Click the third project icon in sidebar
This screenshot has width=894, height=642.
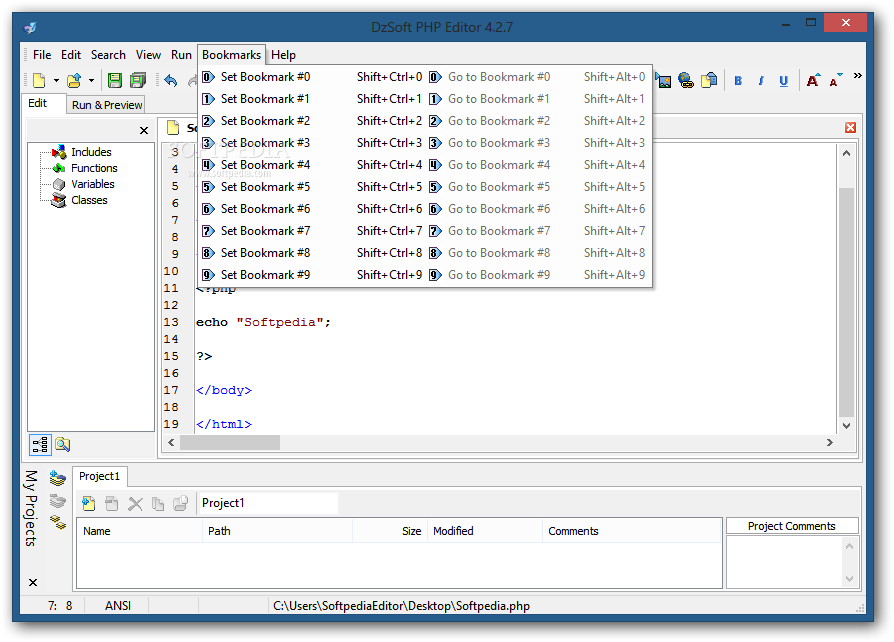point(58,522)
